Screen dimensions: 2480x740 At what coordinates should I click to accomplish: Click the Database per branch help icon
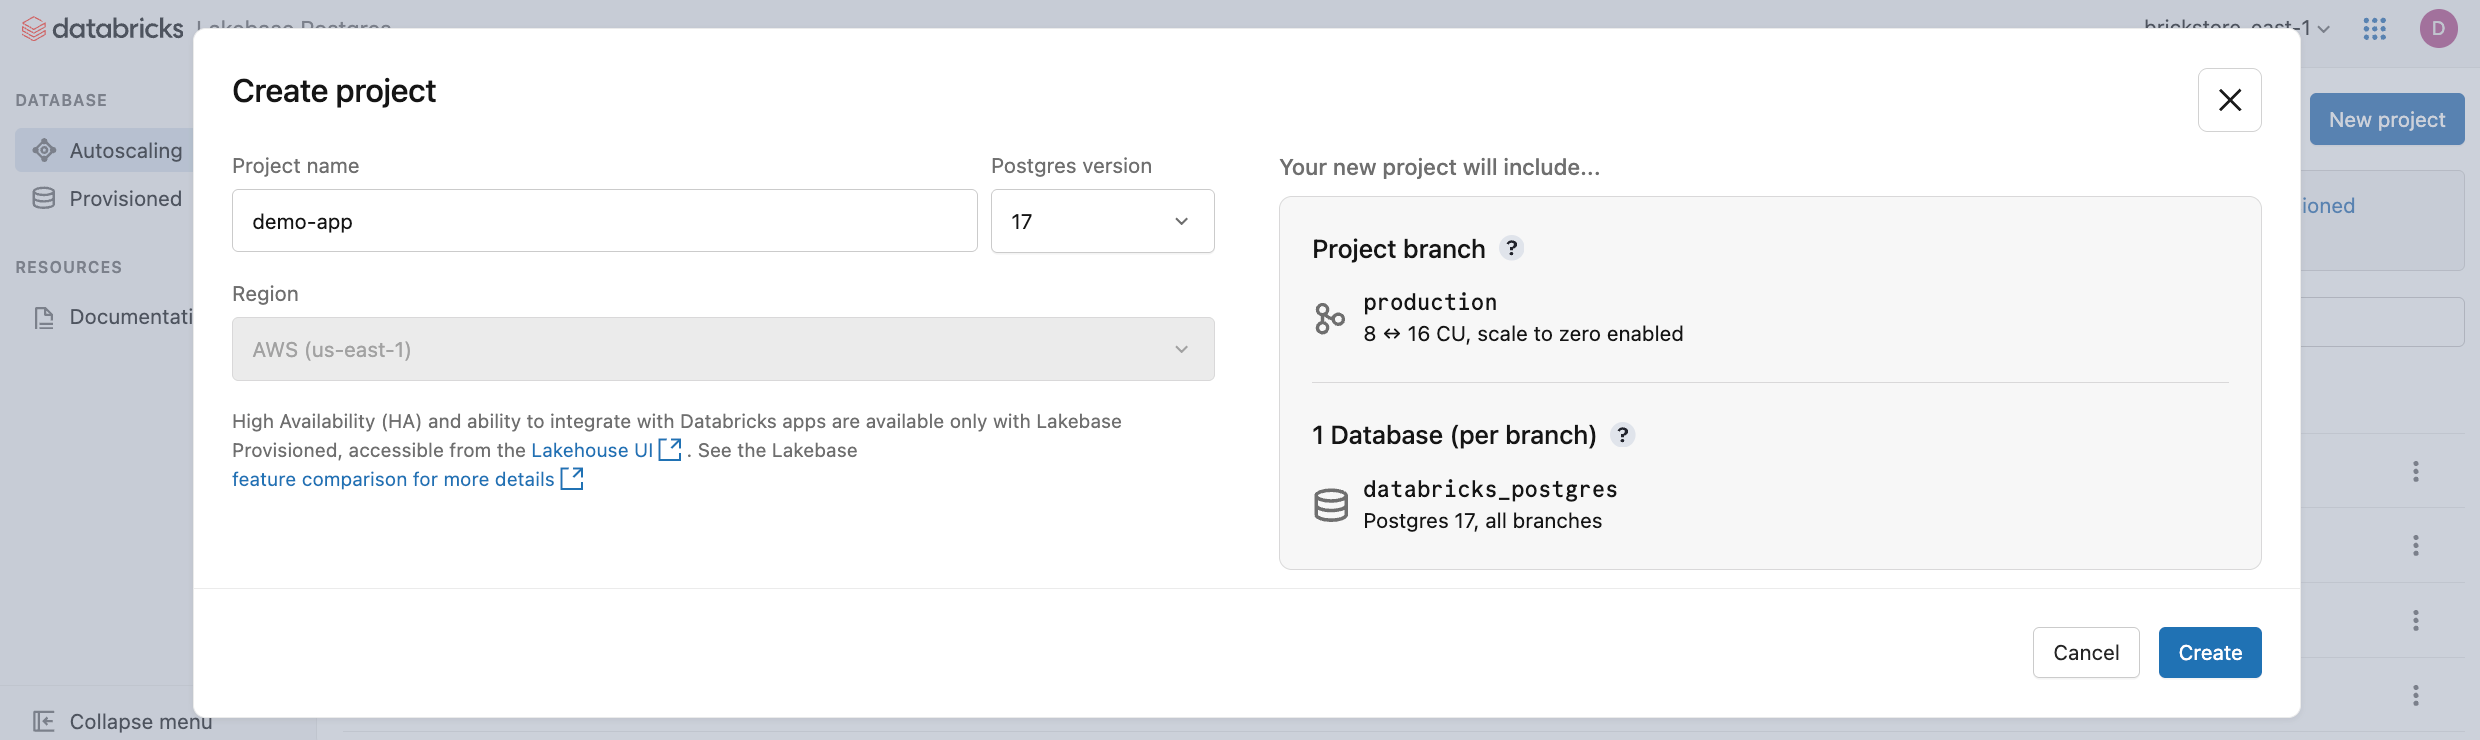1623,435
